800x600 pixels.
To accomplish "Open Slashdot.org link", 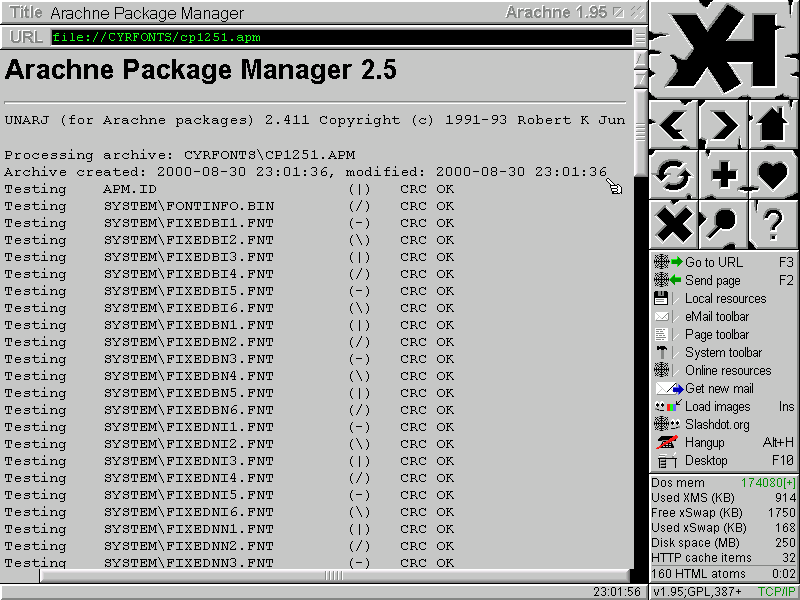I will click(723, 424).
